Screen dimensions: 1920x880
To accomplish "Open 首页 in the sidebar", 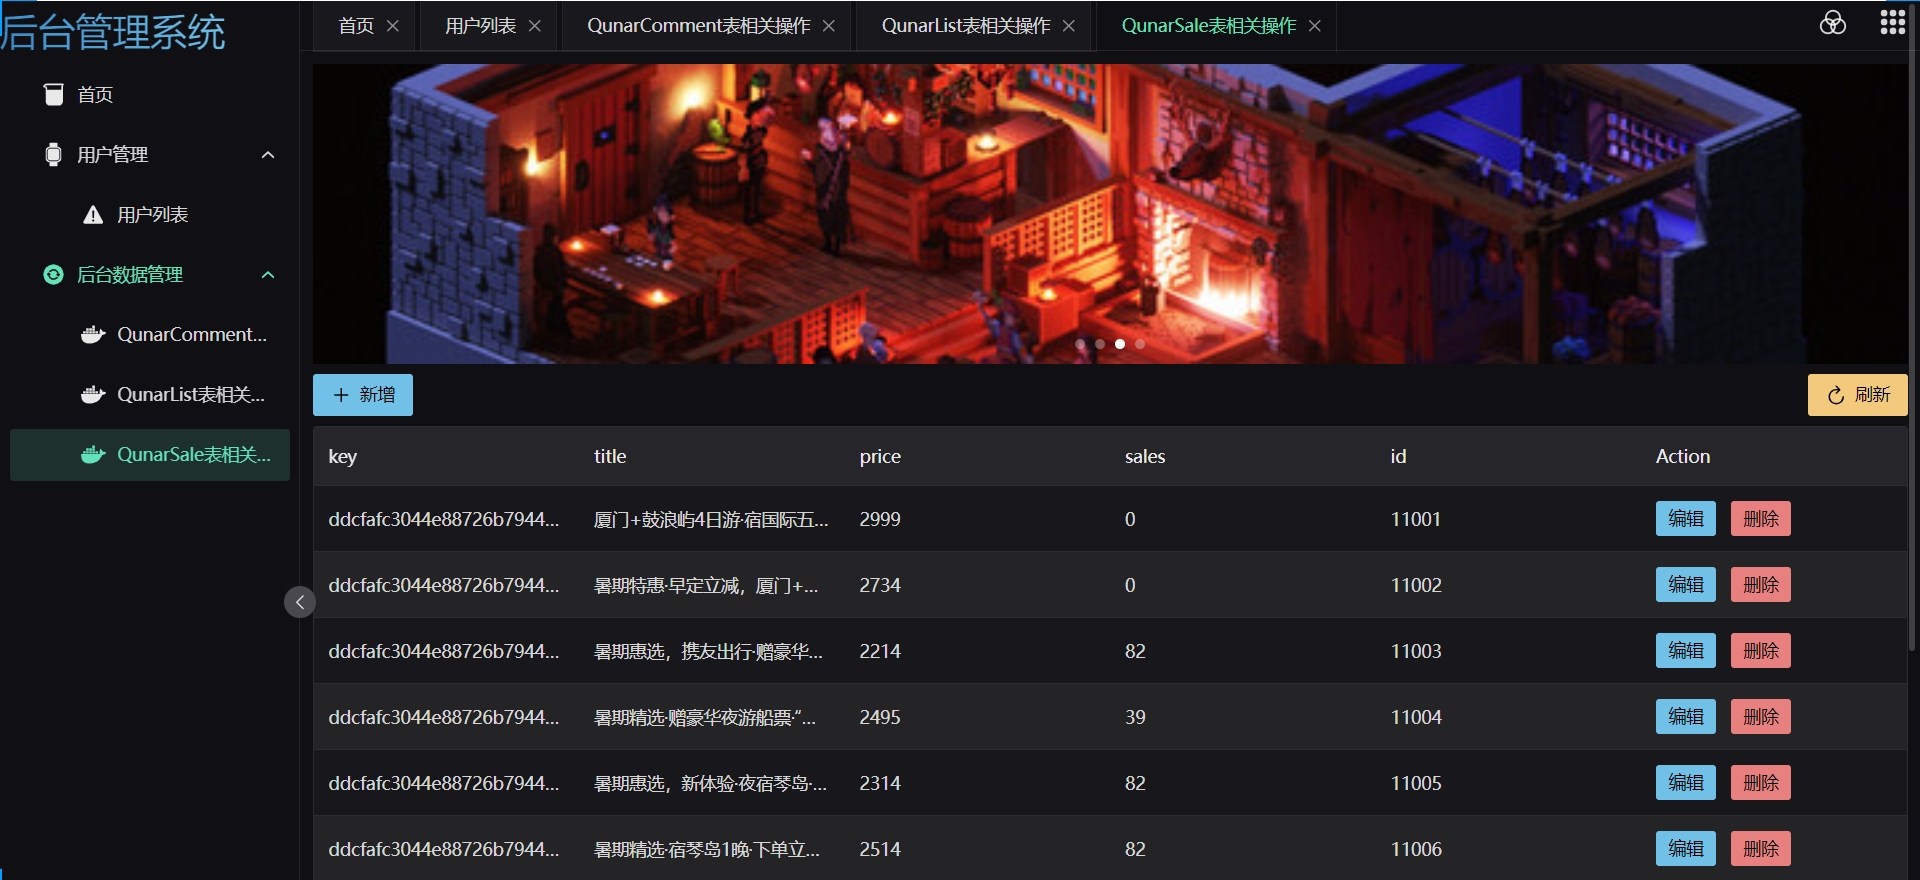I will point(150,94).
